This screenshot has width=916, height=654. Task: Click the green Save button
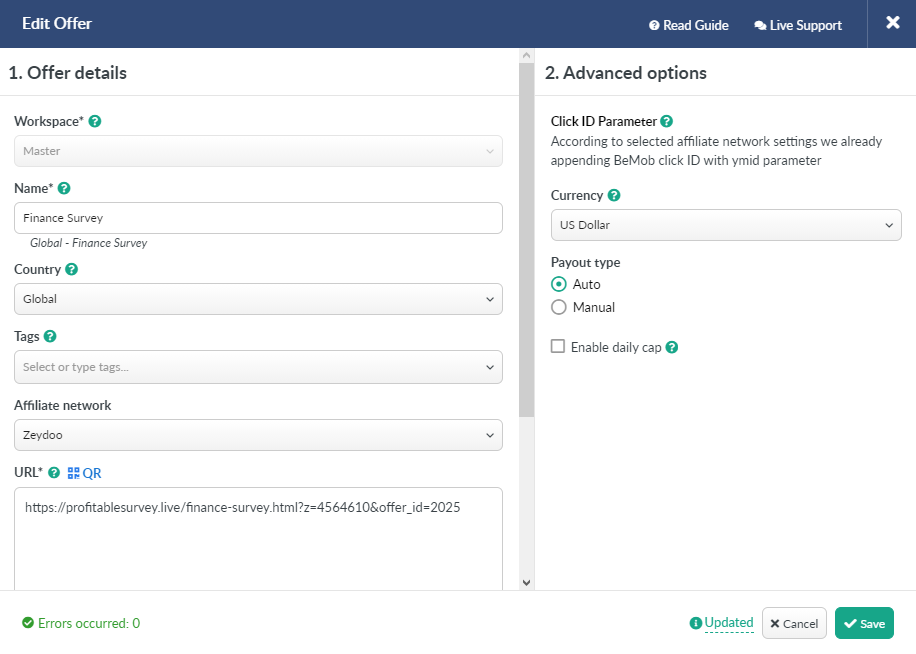pos(864,623)
